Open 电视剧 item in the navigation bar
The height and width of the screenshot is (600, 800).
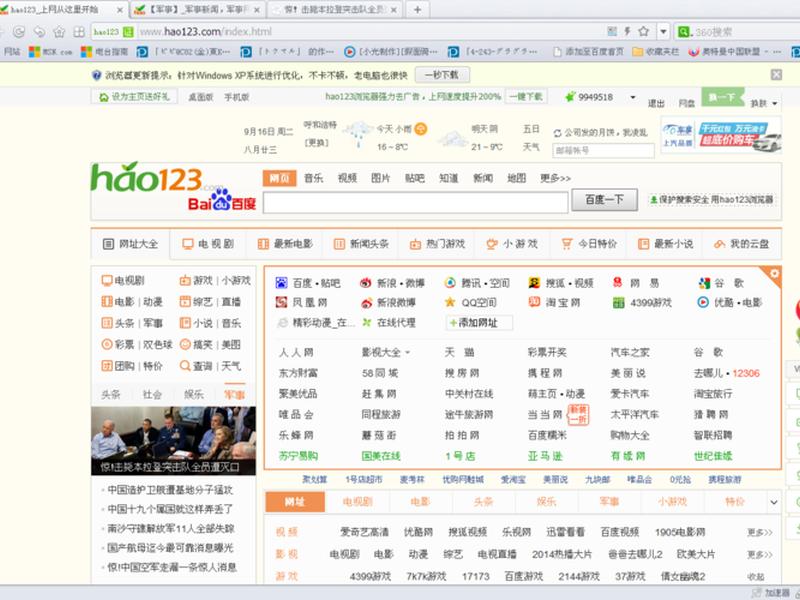pyautogui.click(x=208, y=244)
